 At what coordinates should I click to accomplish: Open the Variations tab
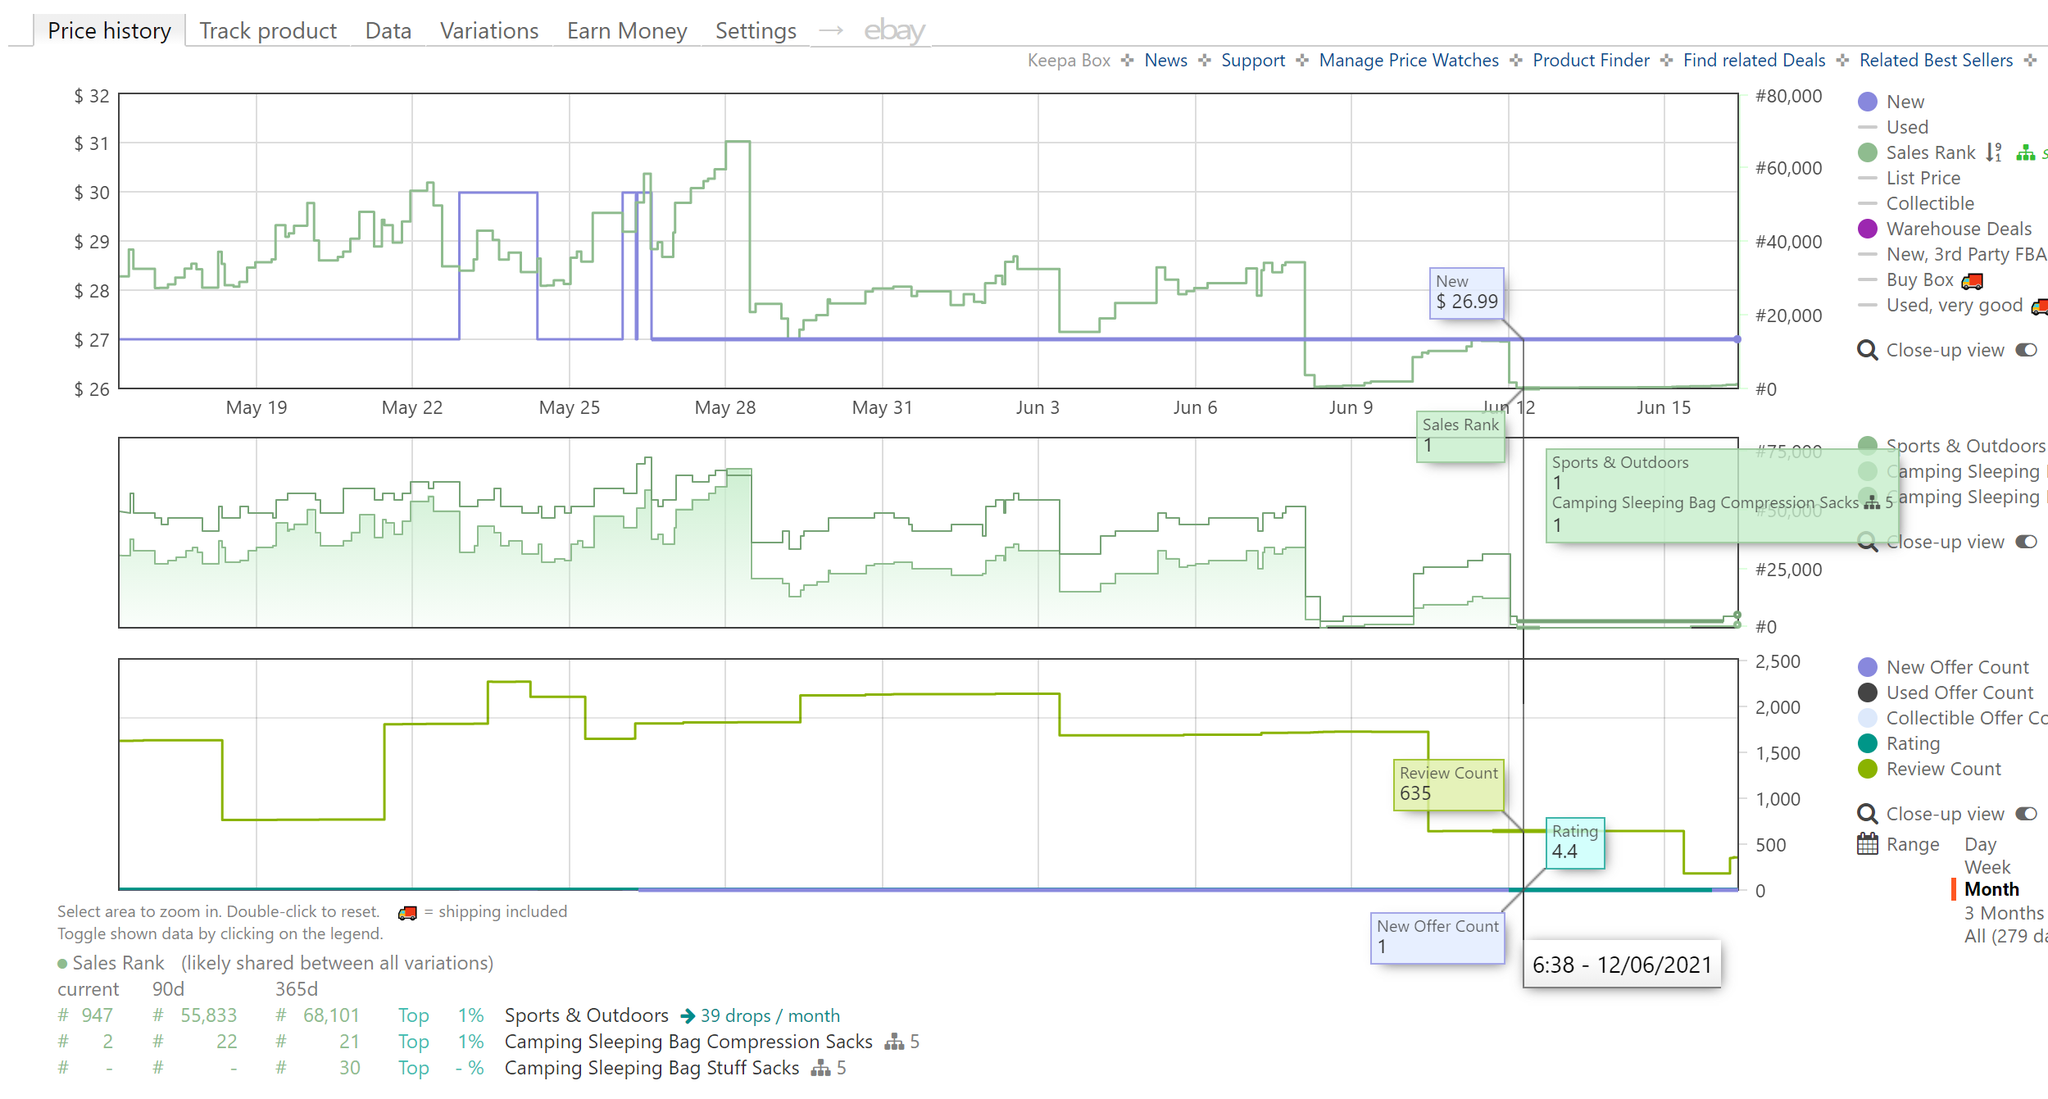coord(489,31)
